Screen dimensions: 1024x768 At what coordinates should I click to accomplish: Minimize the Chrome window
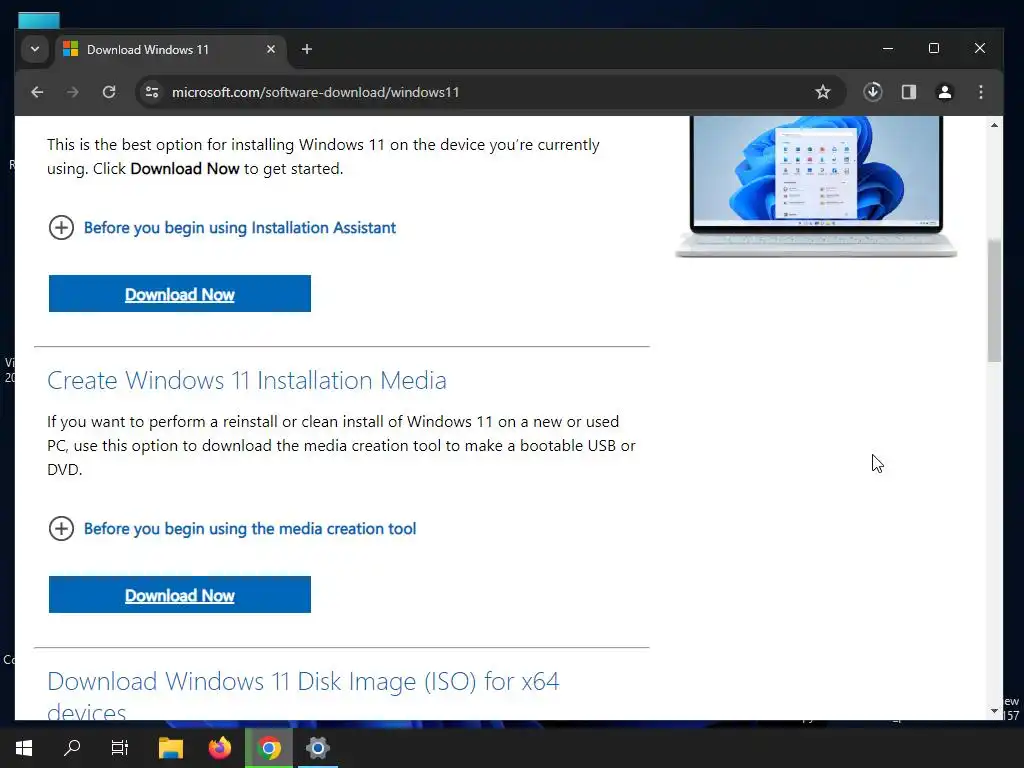(888, 48)
